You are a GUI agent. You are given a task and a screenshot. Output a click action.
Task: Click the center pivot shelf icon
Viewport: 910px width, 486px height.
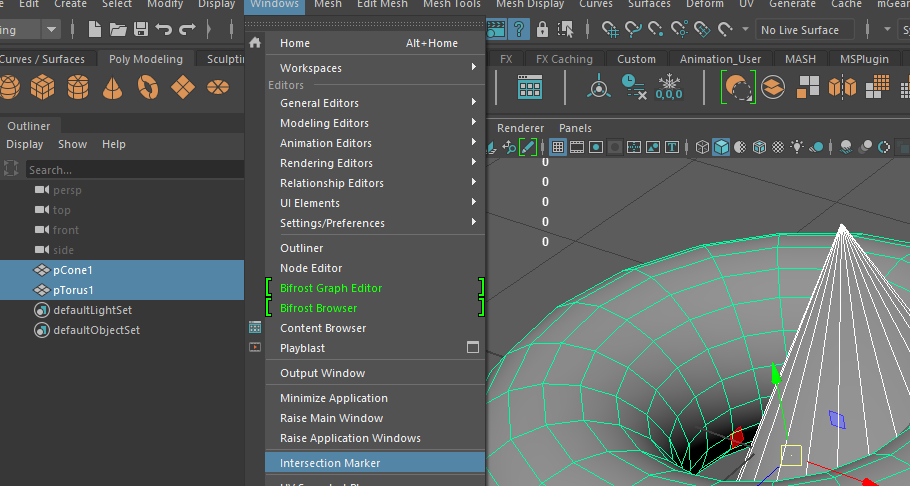tap(599, 88)
